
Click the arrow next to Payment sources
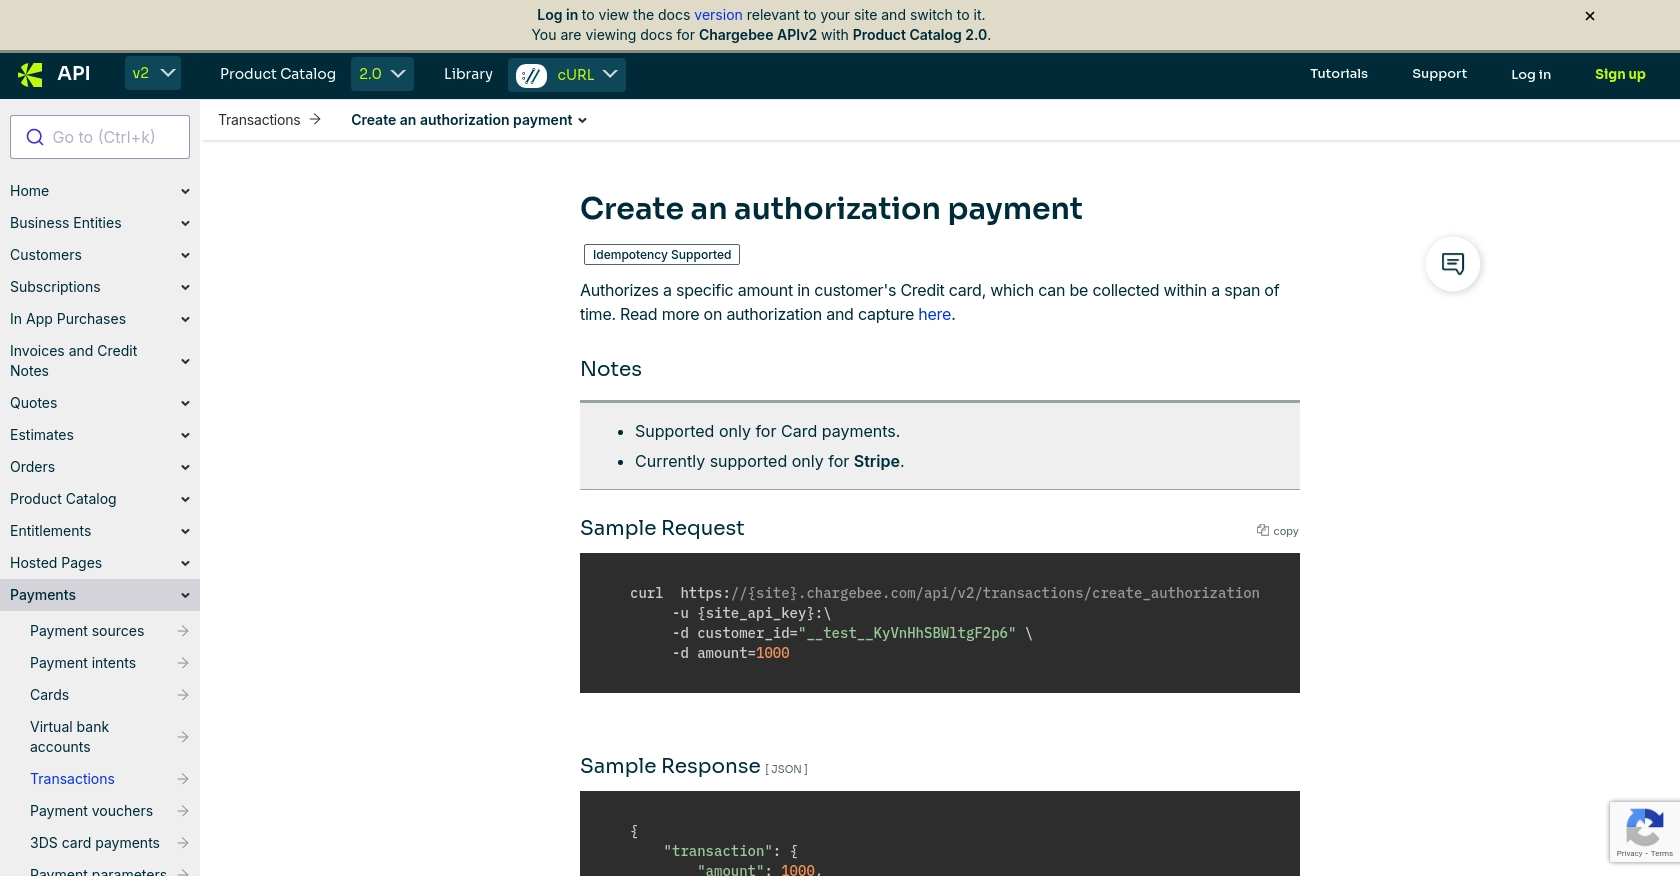coord(183,631)
